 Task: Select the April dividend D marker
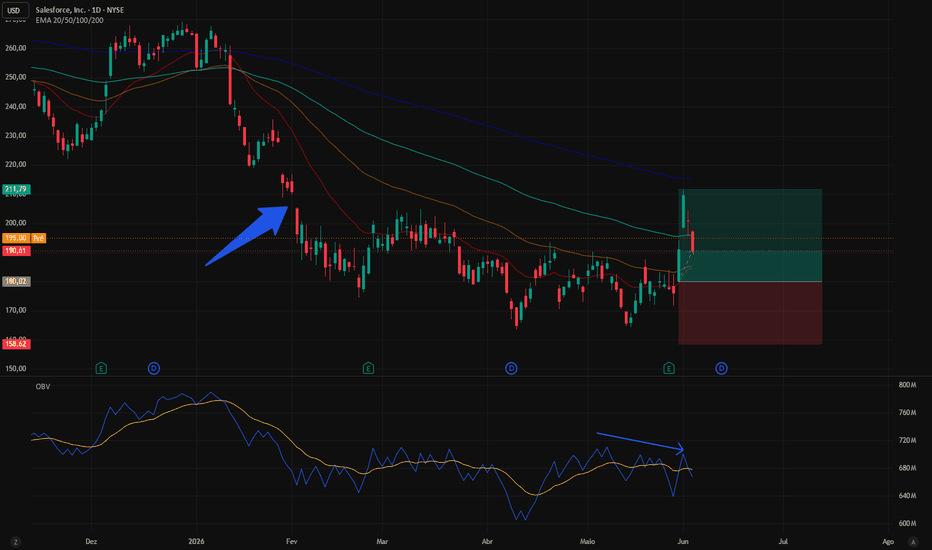[x=511, y=369]
